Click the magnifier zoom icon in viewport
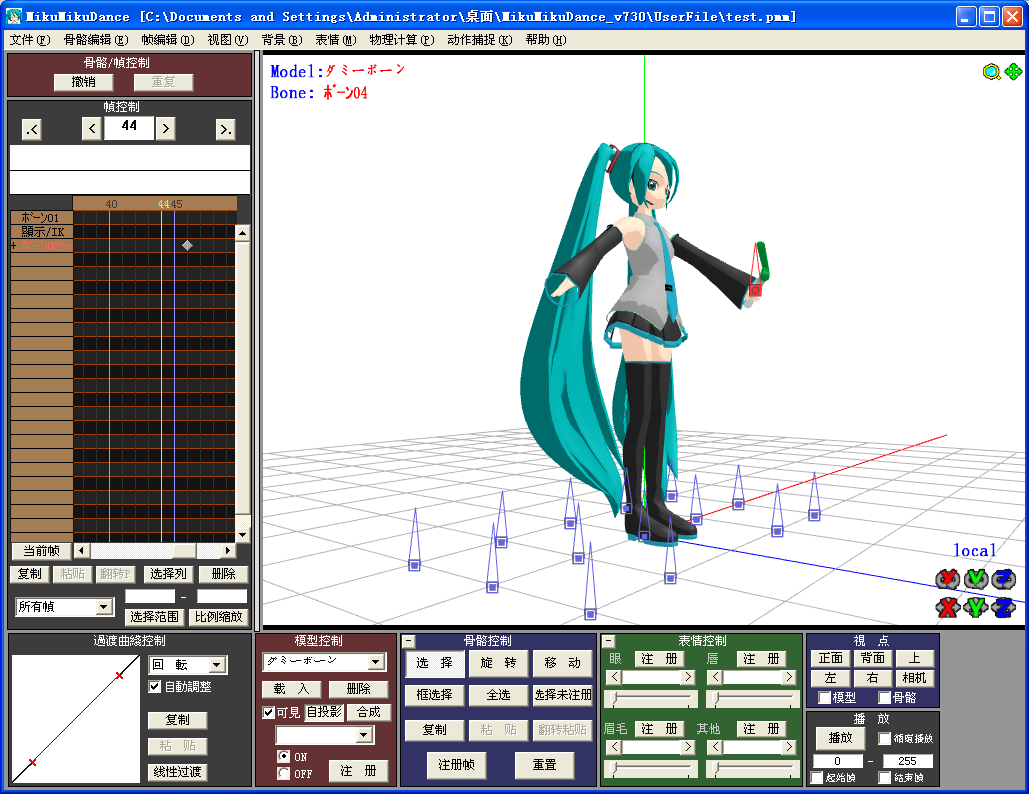 992,72
